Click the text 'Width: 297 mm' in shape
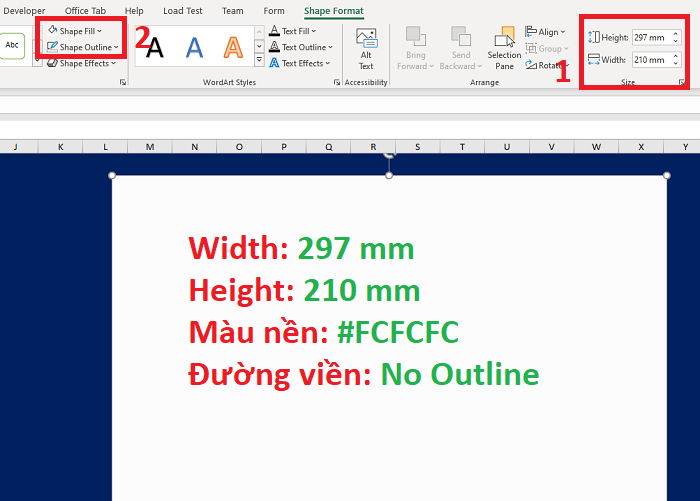 tap(302, 248)
